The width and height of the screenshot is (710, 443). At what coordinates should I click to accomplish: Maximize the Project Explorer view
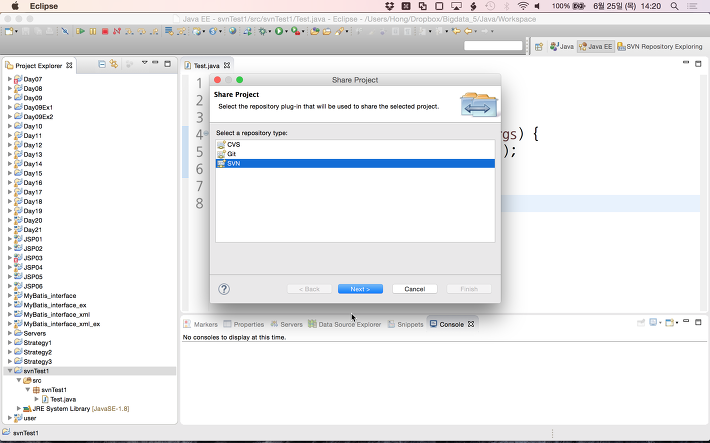point(168,64)
